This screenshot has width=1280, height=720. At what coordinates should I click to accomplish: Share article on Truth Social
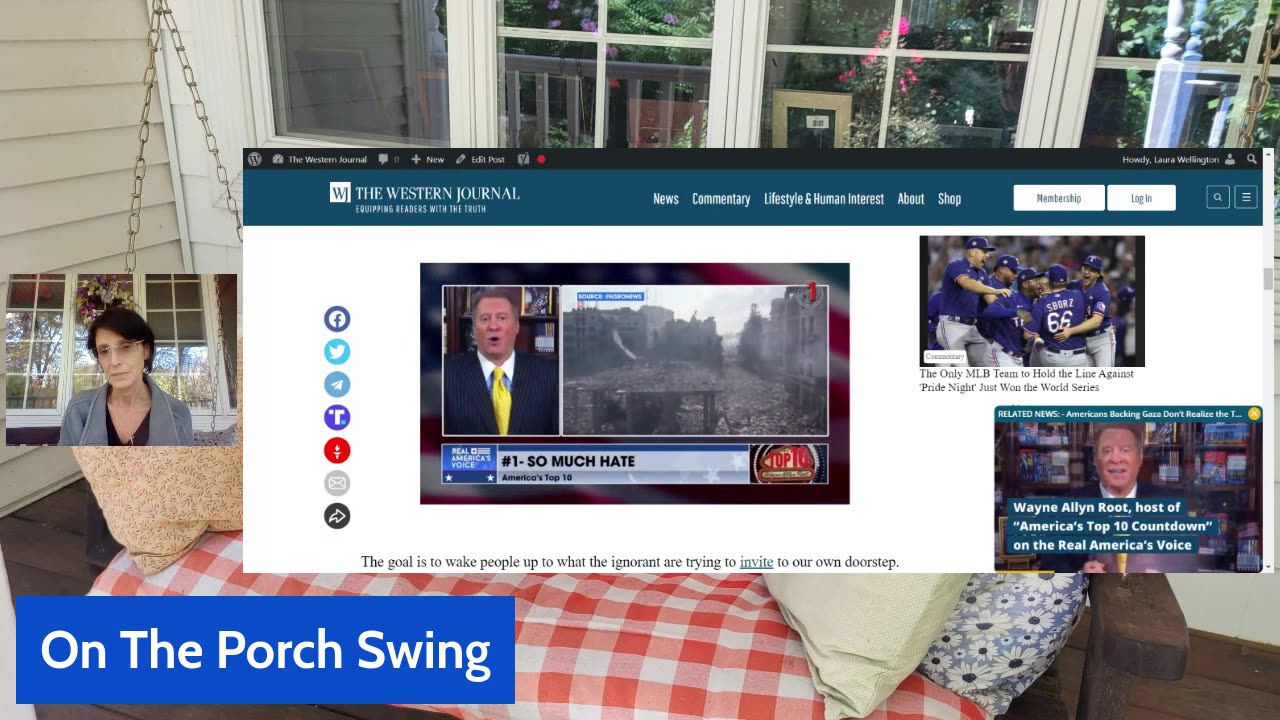tap(337, 417)
